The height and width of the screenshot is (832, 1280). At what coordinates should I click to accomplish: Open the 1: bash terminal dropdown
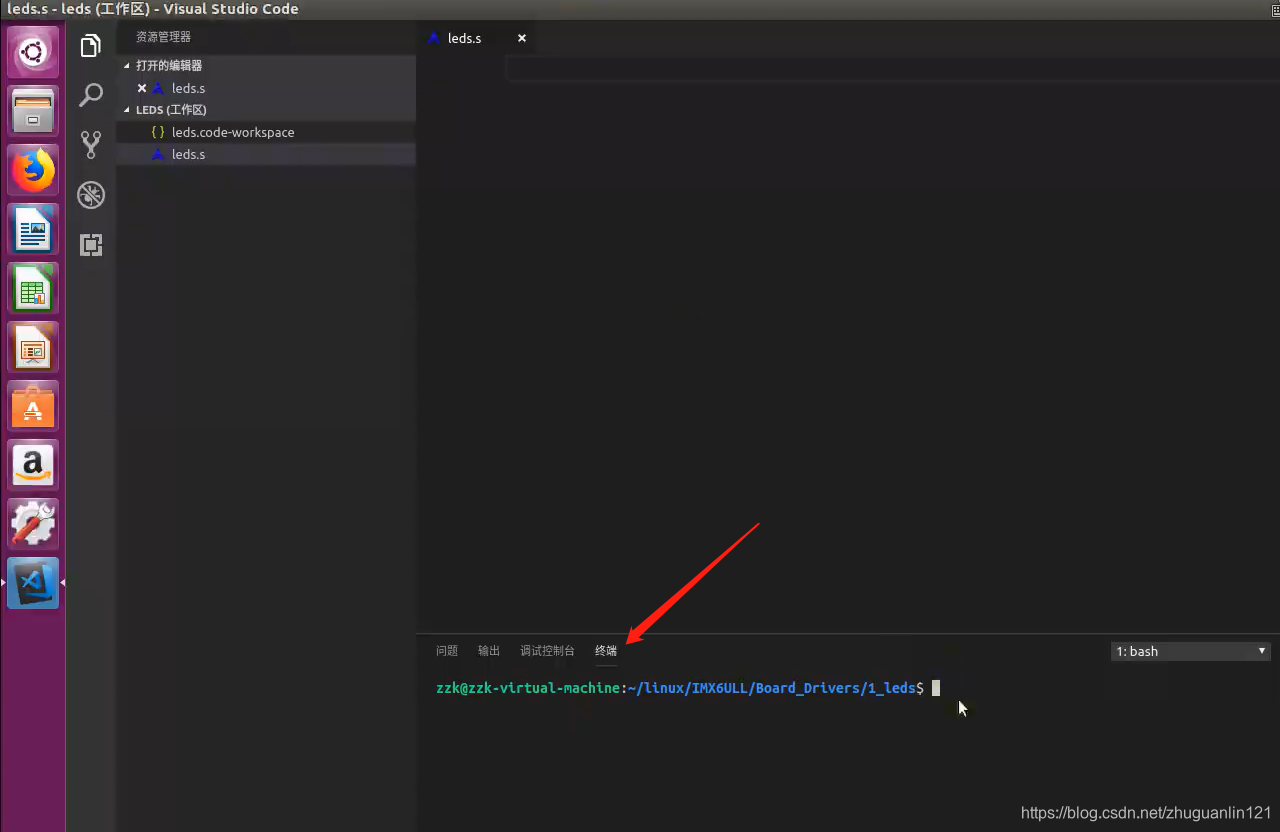(x=1191, y=651)
